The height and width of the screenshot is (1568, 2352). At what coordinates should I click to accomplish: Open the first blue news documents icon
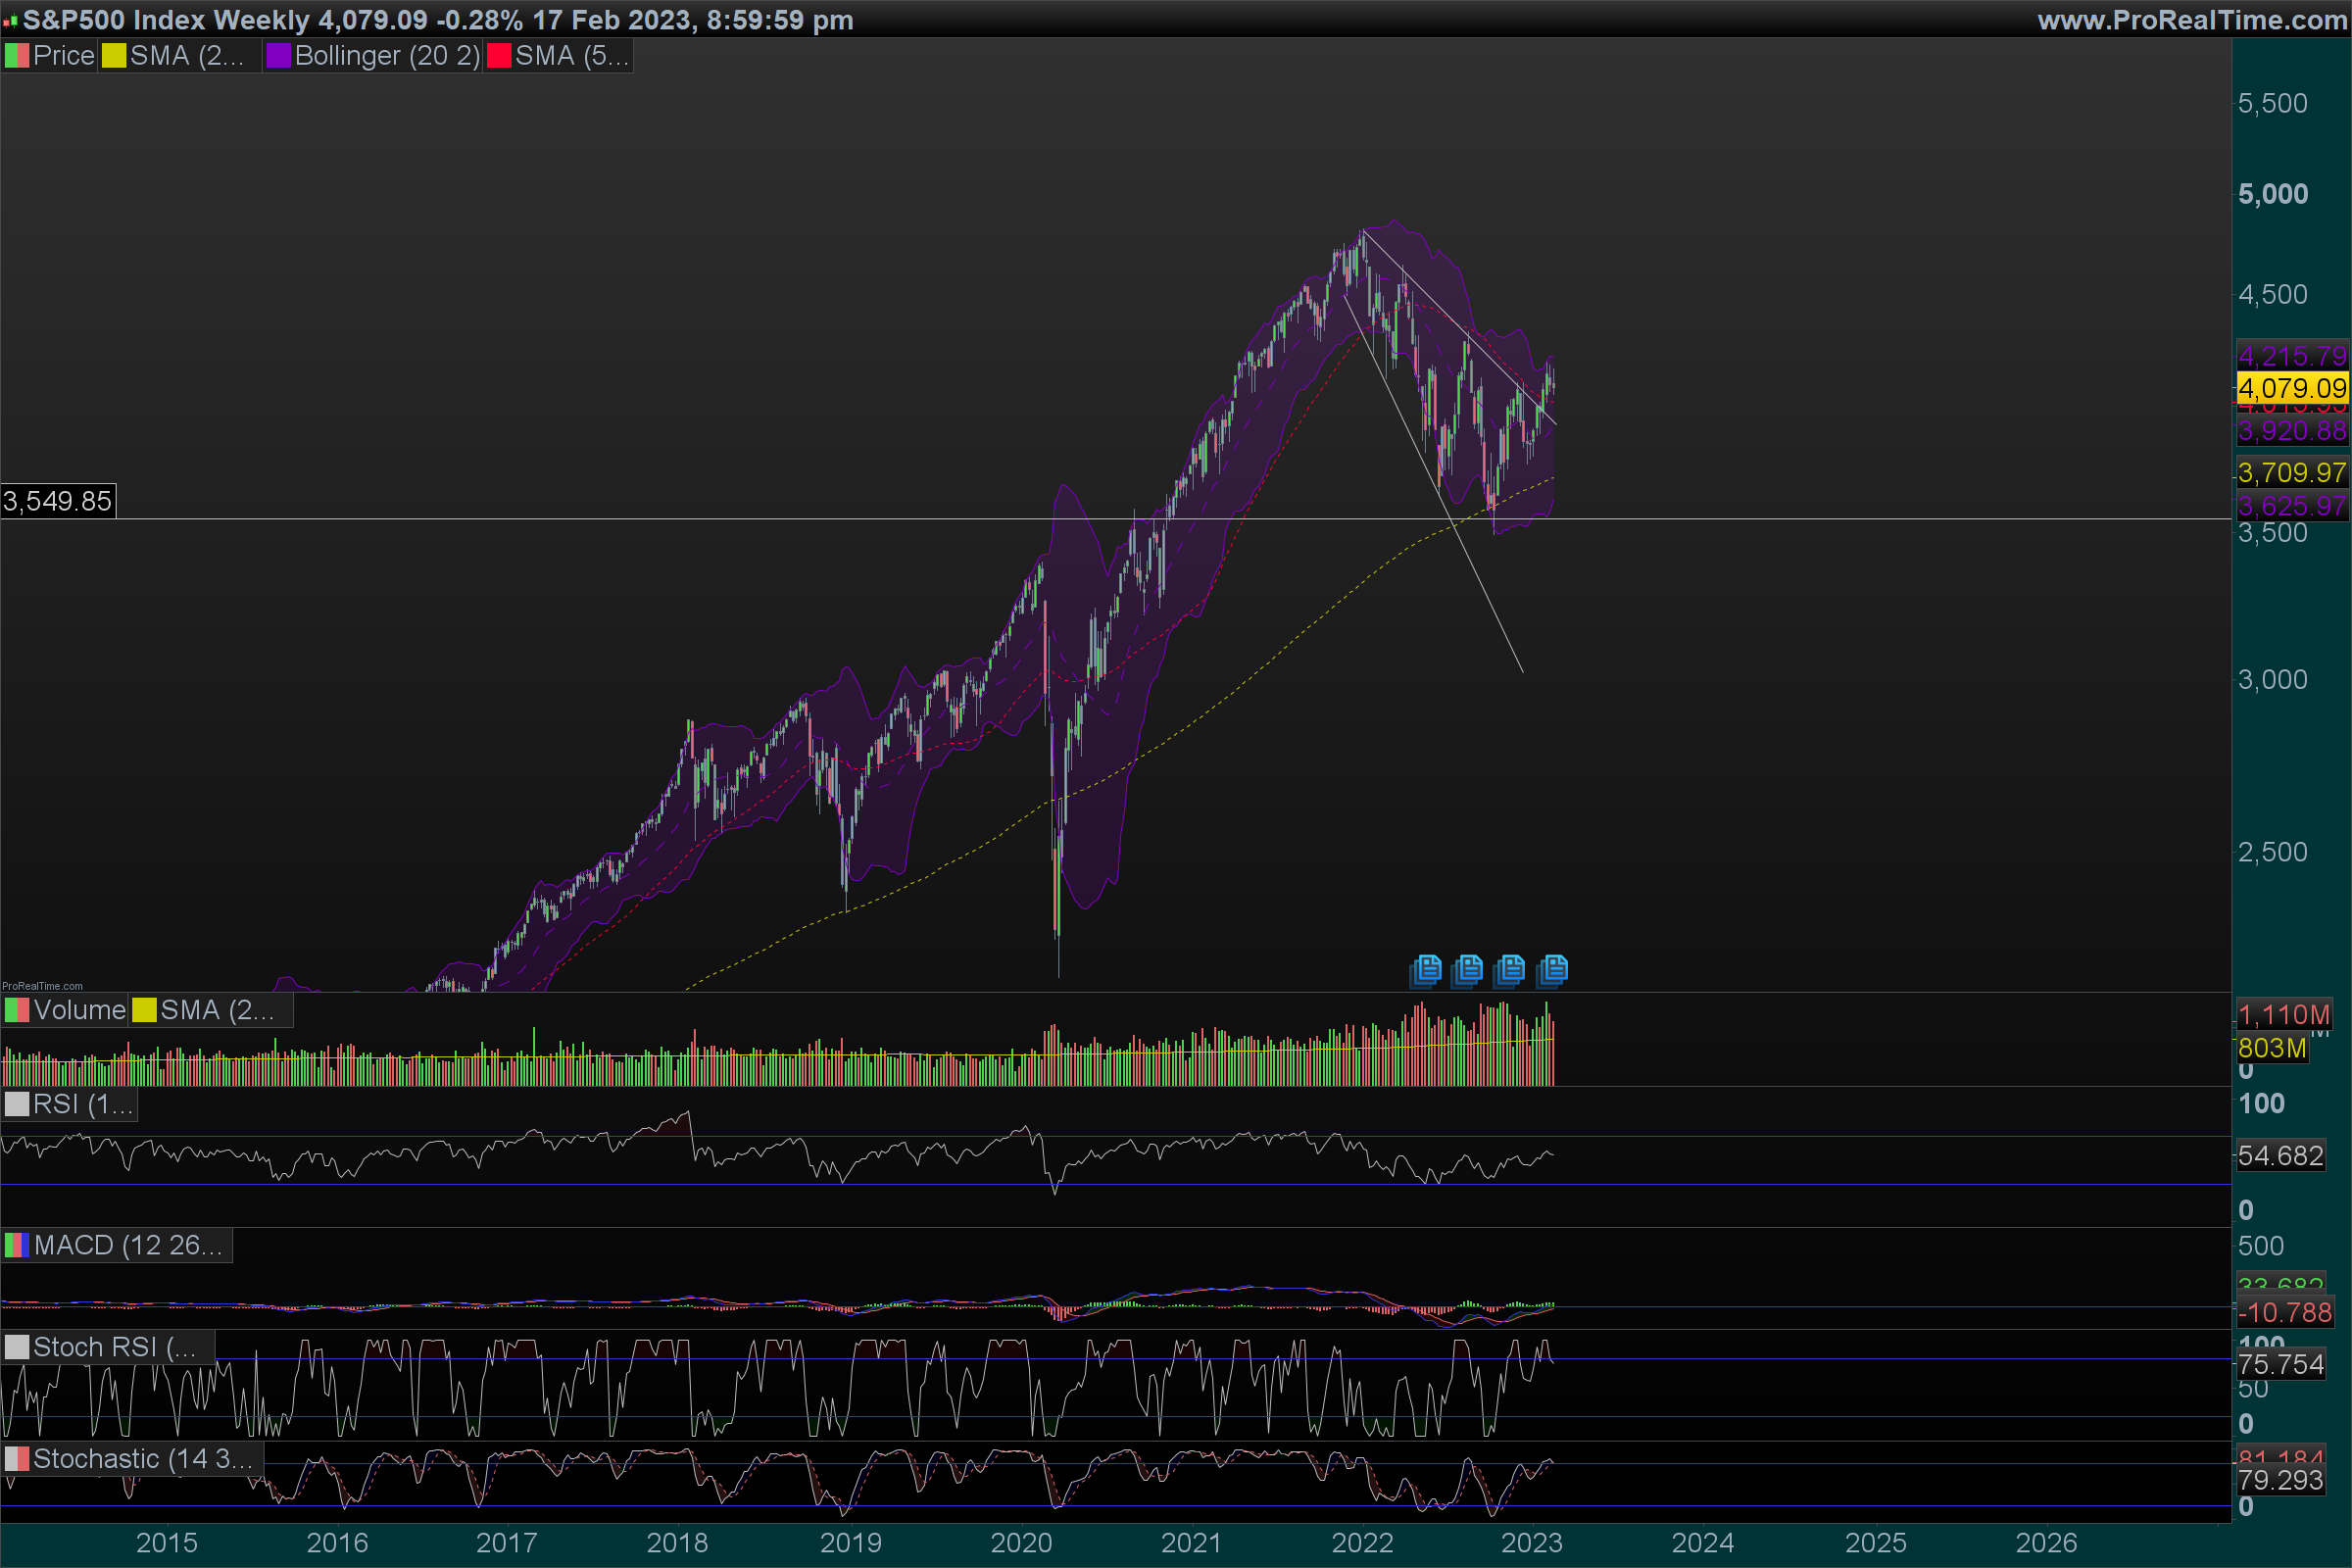[x=1426, y=969]
